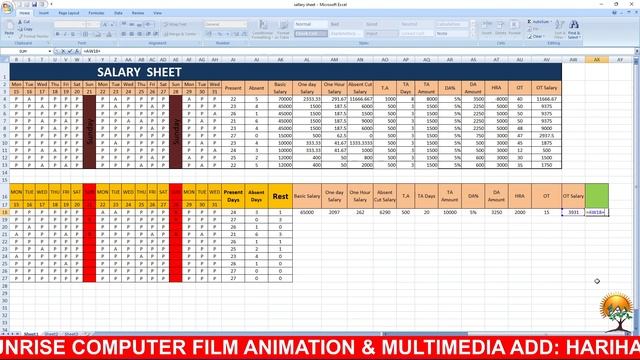Toggle Center horizontal alignment

[x=131, y=34]
